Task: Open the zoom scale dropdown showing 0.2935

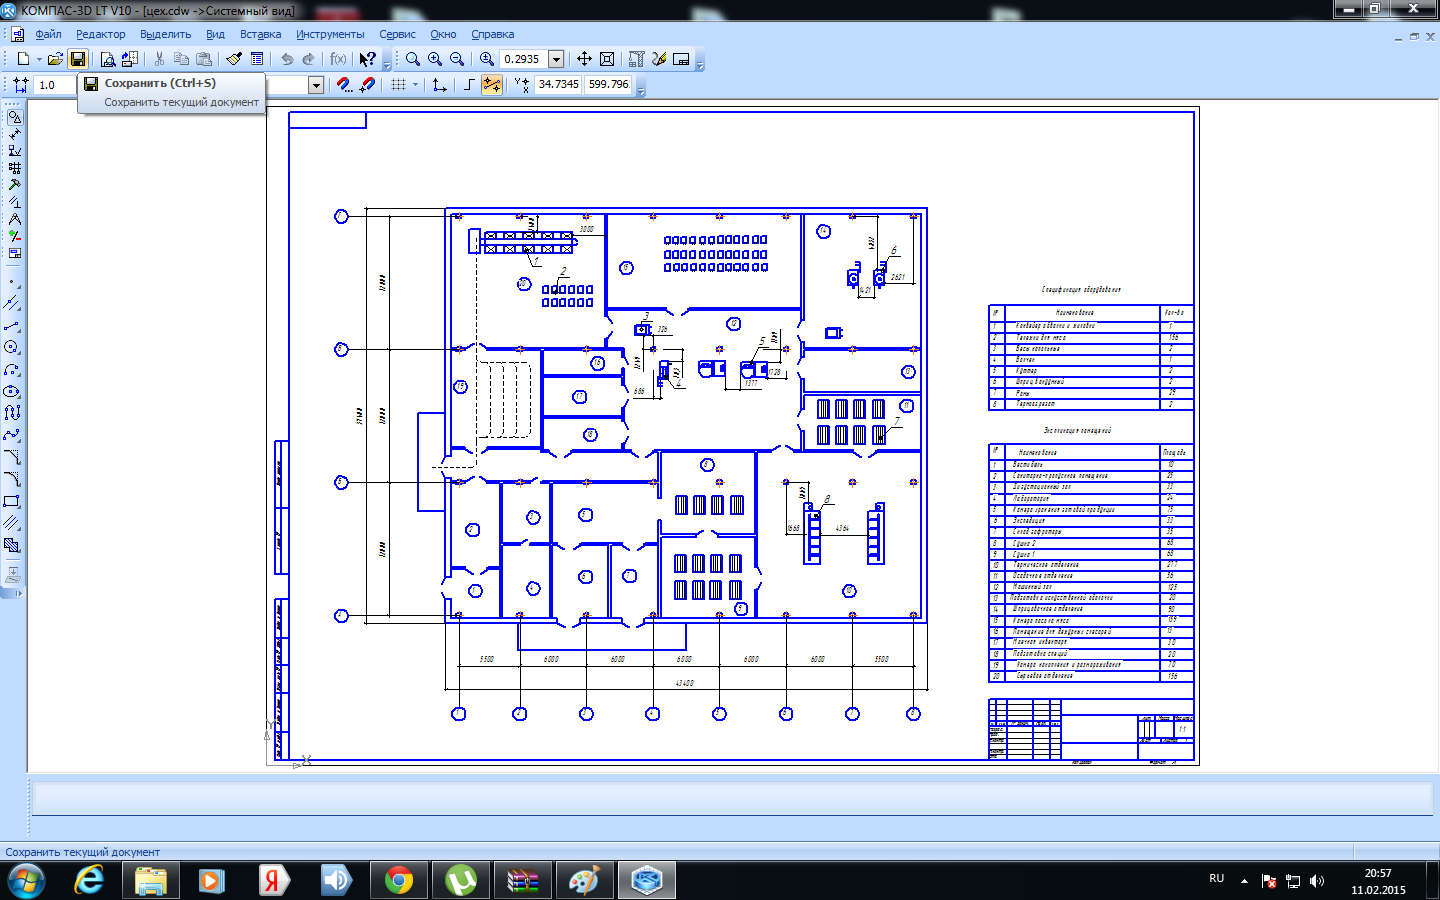Action: coord(556,59)
